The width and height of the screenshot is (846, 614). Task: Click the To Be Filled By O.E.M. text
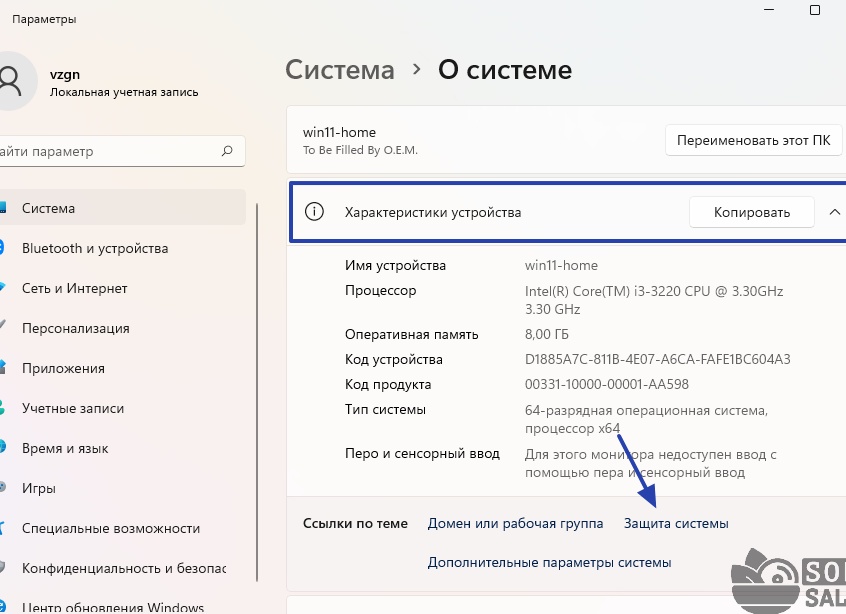tap(360, 150)
